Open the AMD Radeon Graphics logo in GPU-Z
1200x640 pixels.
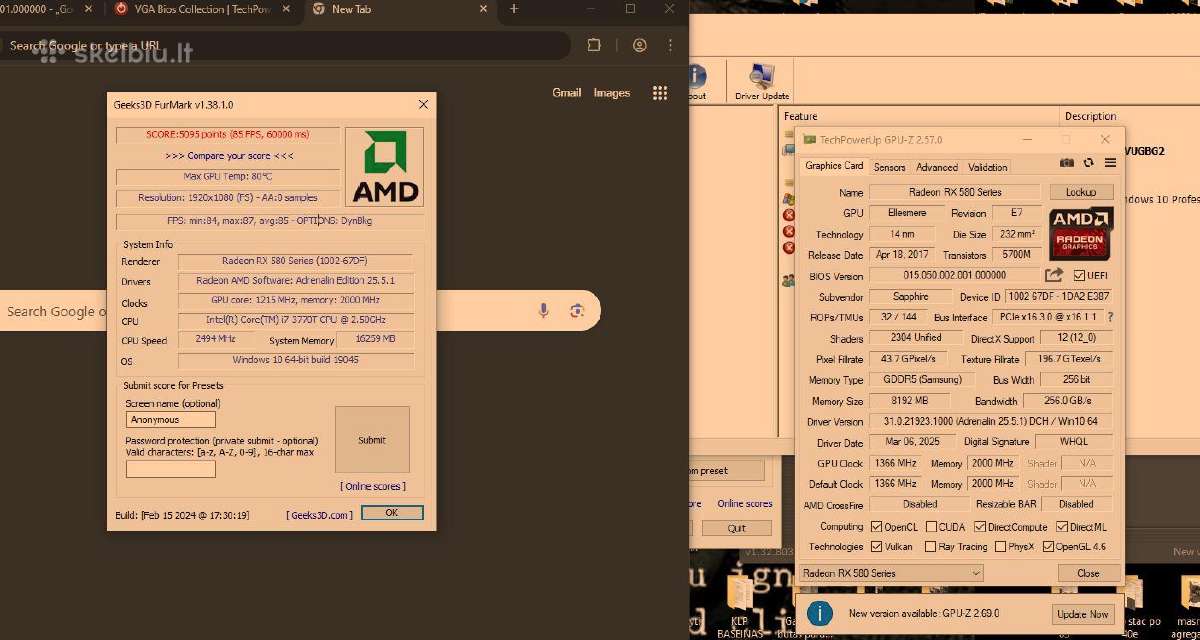pyautogui.click(x=1081, y=232)
